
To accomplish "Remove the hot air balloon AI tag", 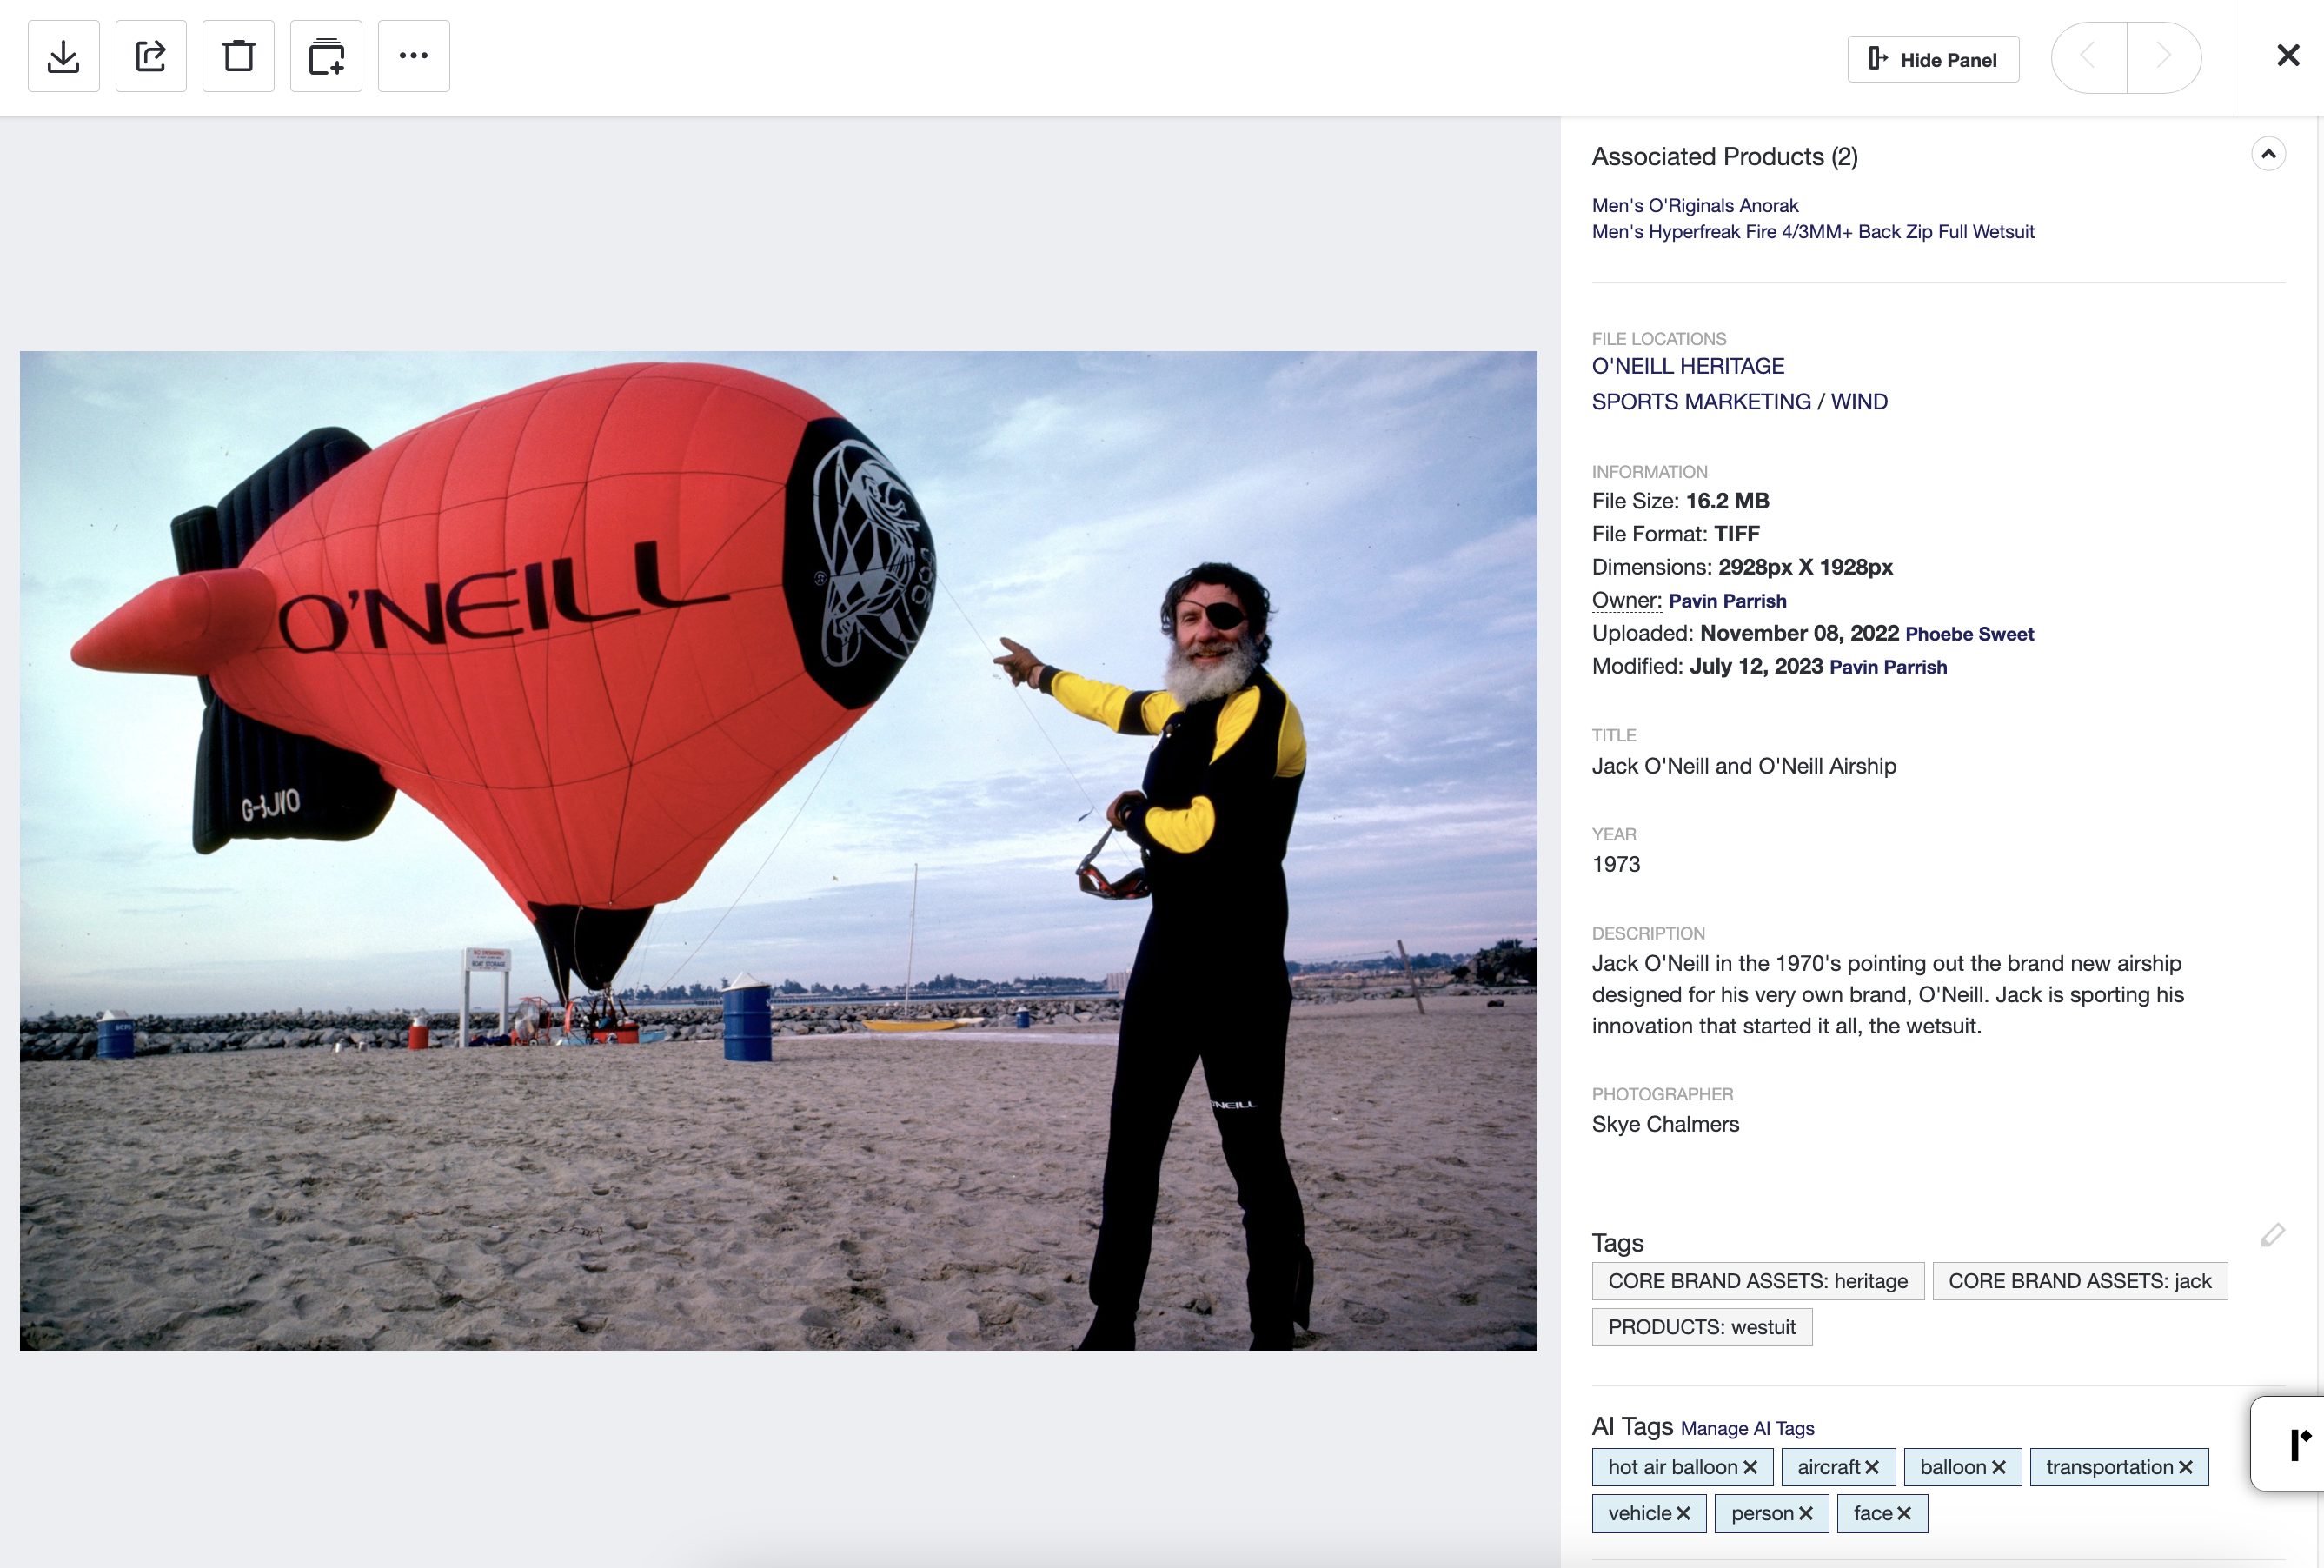I will (1750, 1467).
